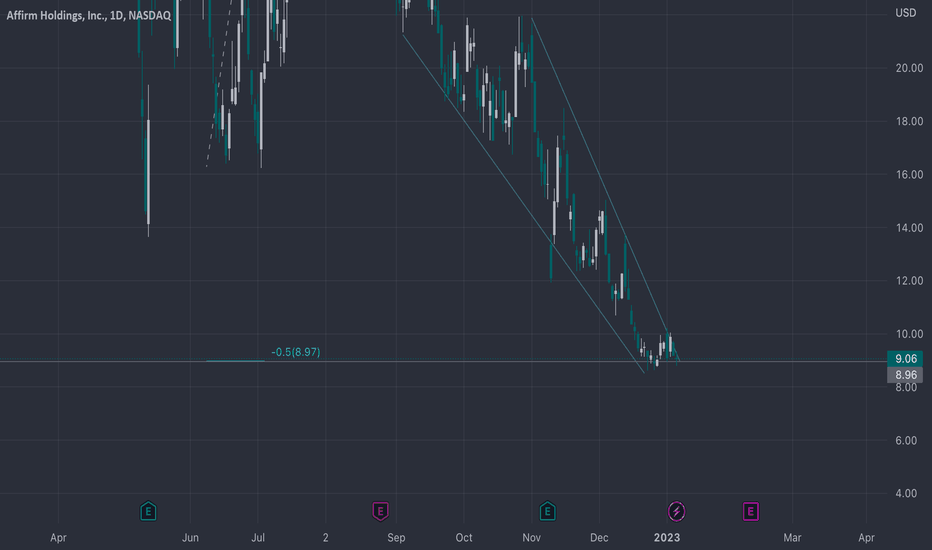
Task: Open the purple earnings marker near September
Action: tap(380, 511)
